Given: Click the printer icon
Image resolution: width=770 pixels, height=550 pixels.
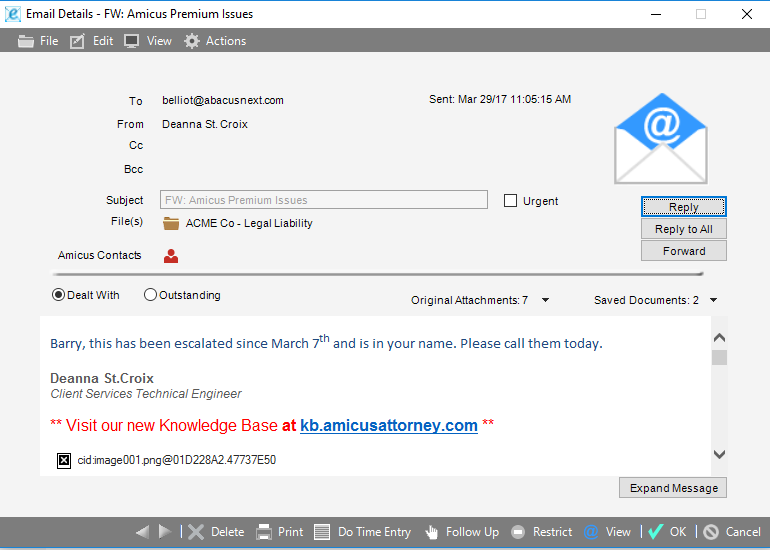Looking at the screenshot, I should (x=264, y=532).
